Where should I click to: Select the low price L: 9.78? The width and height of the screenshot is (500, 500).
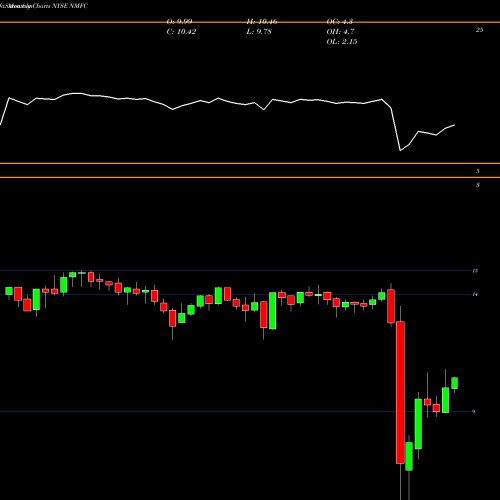[259, 32]
